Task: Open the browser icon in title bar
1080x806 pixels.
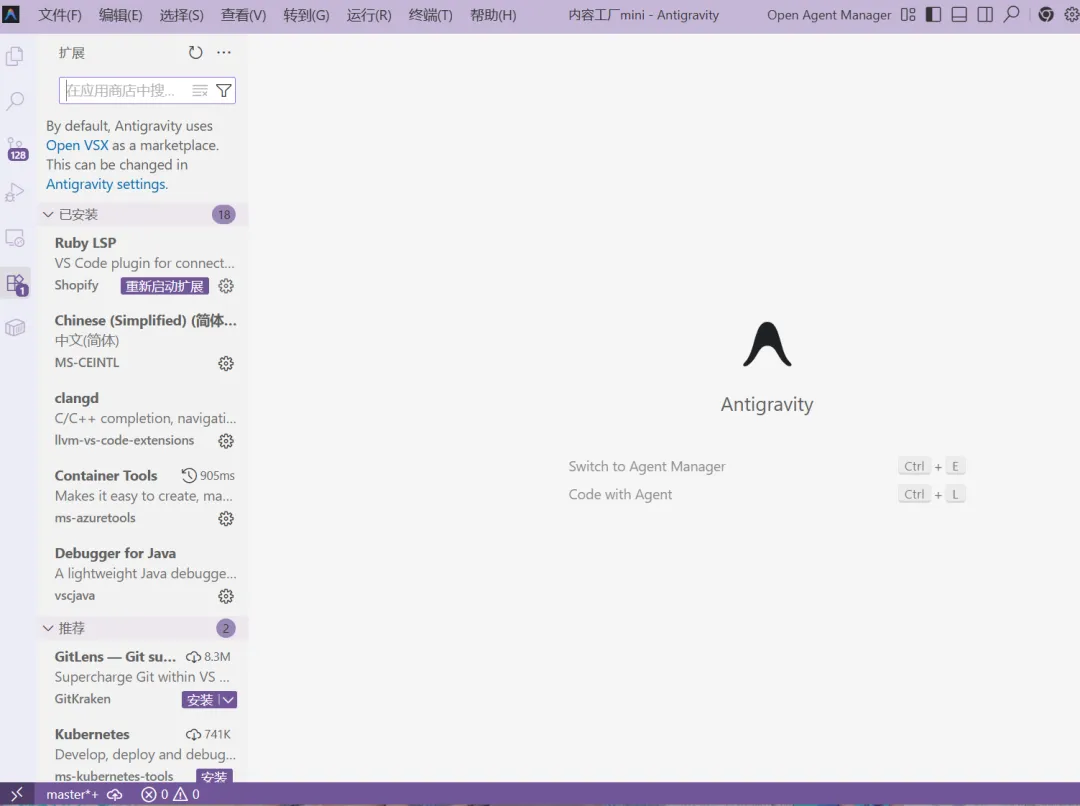Action: (1046, 14)
